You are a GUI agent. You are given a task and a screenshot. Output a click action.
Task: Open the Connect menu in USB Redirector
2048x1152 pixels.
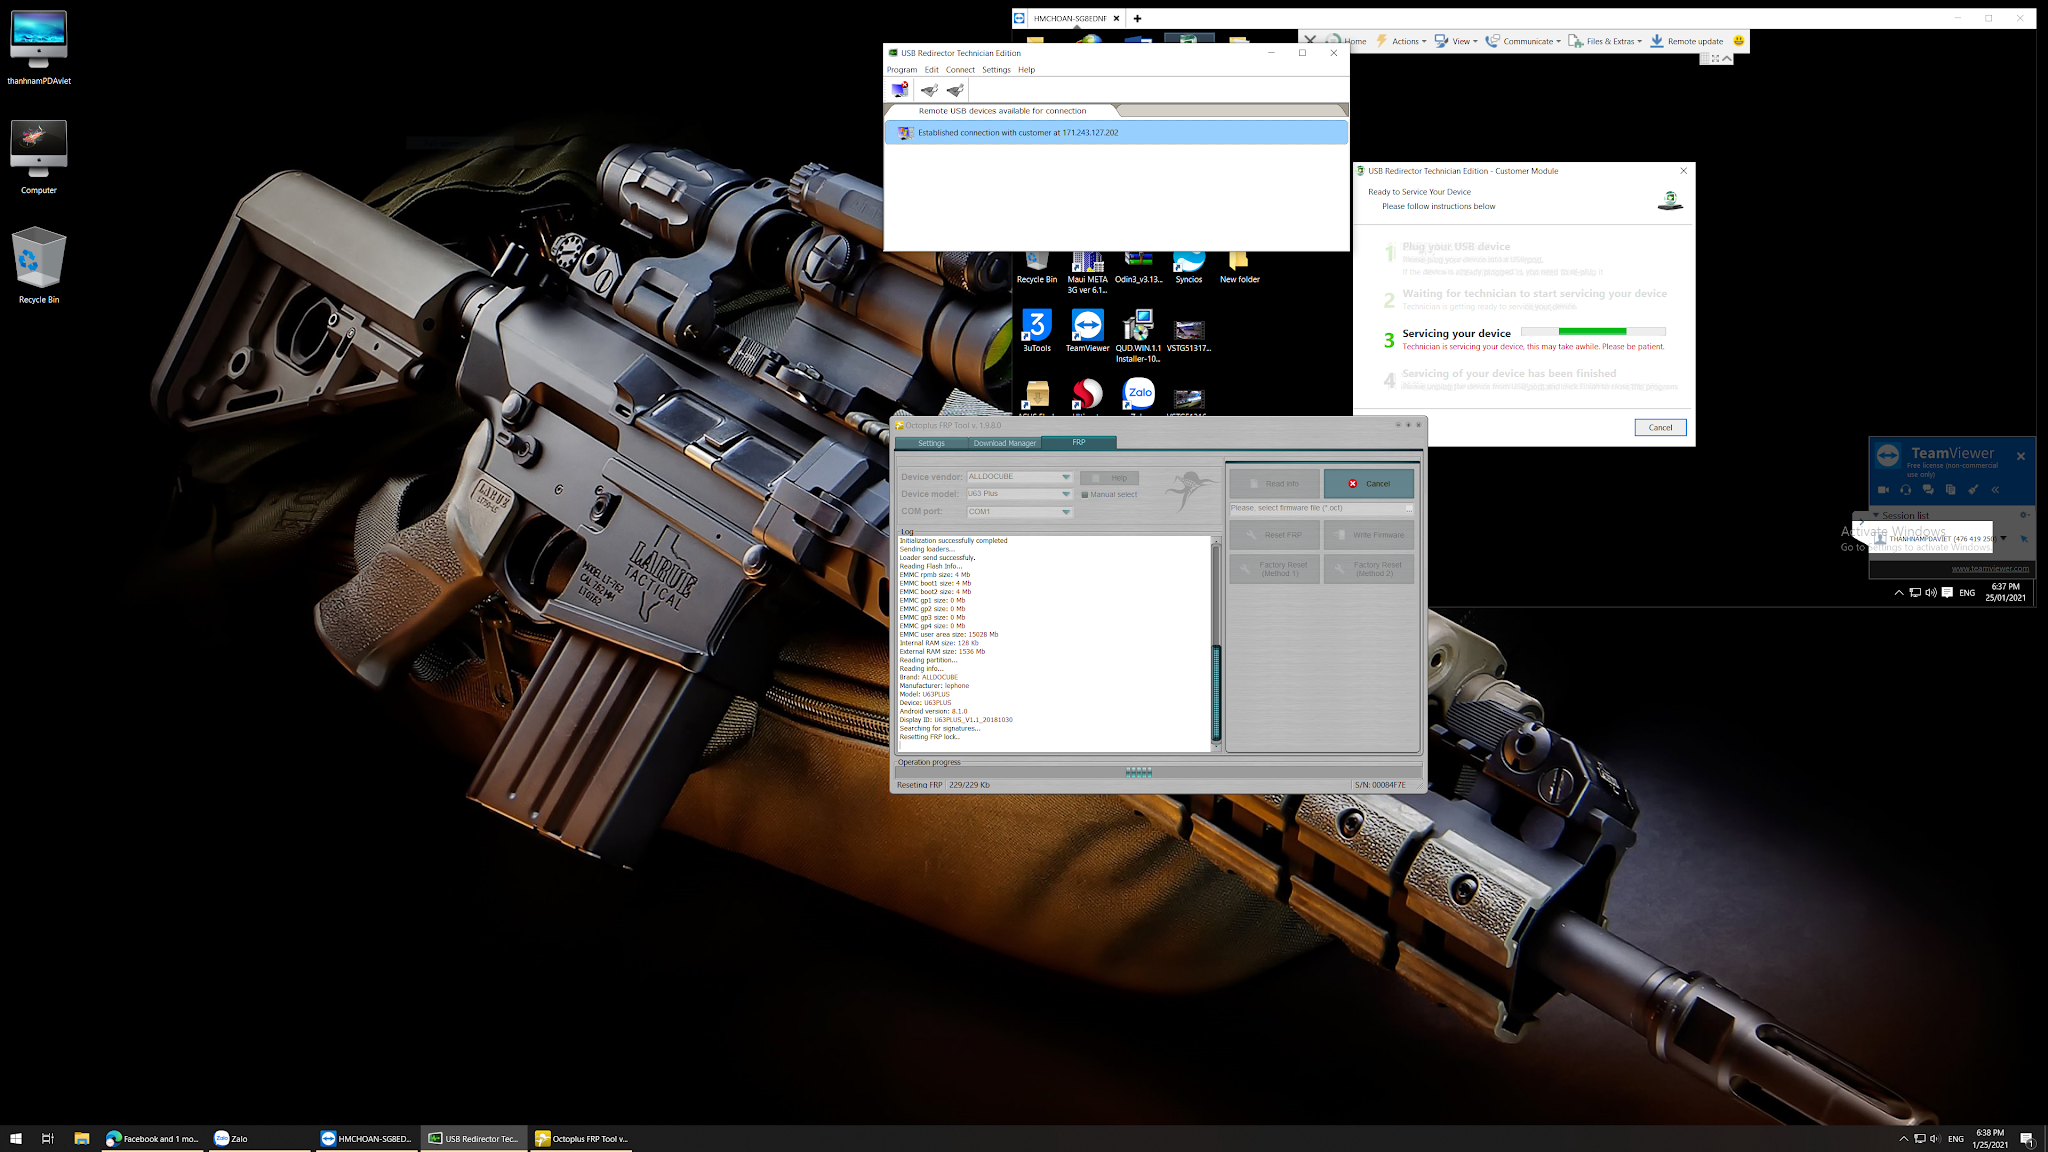pyautogui.click(x=959, y=70)
